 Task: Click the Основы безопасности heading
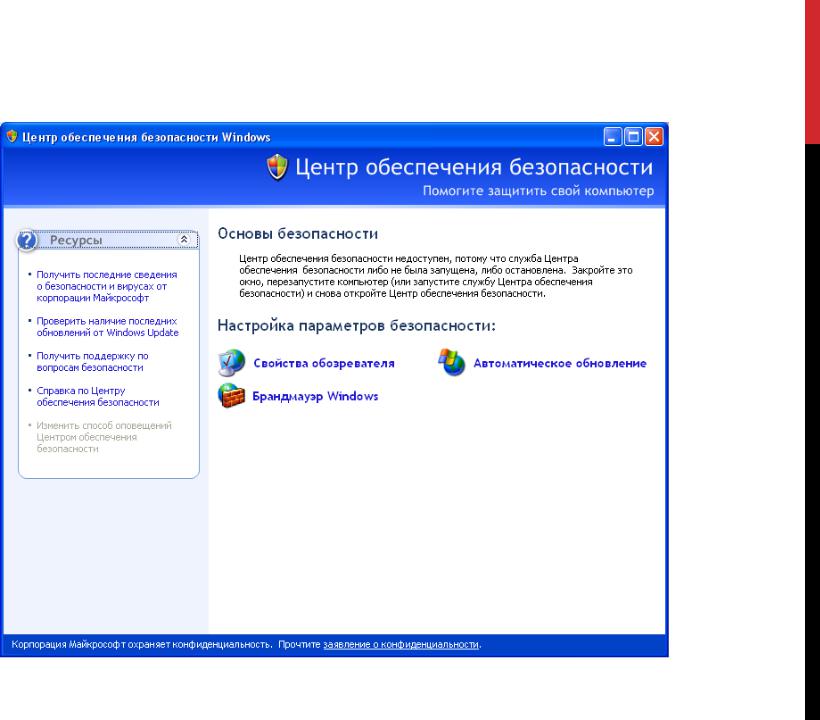[298, 234]
